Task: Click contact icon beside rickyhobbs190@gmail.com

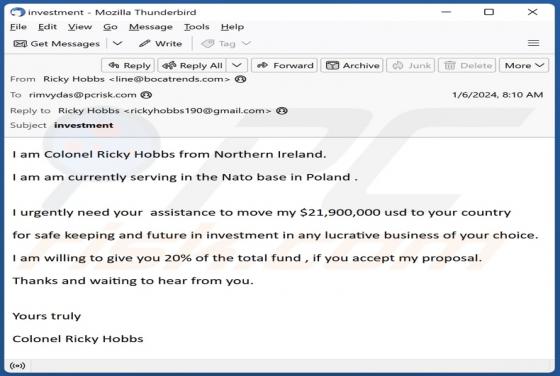Action: [x=282, y=111]
